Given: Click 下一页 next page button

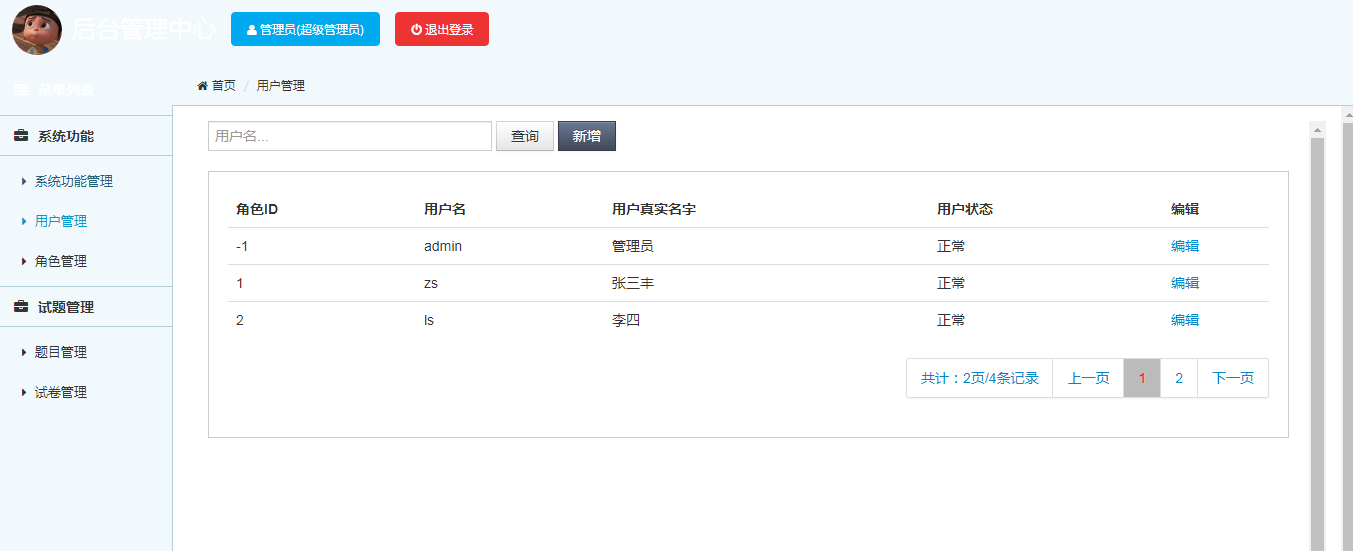Looking at the screenshot, I should click(1233, 378).
